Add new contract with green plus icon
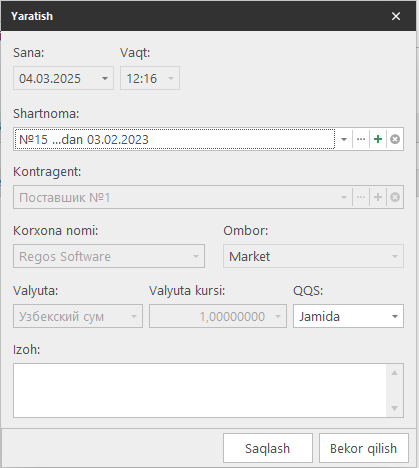 [378, 139]
